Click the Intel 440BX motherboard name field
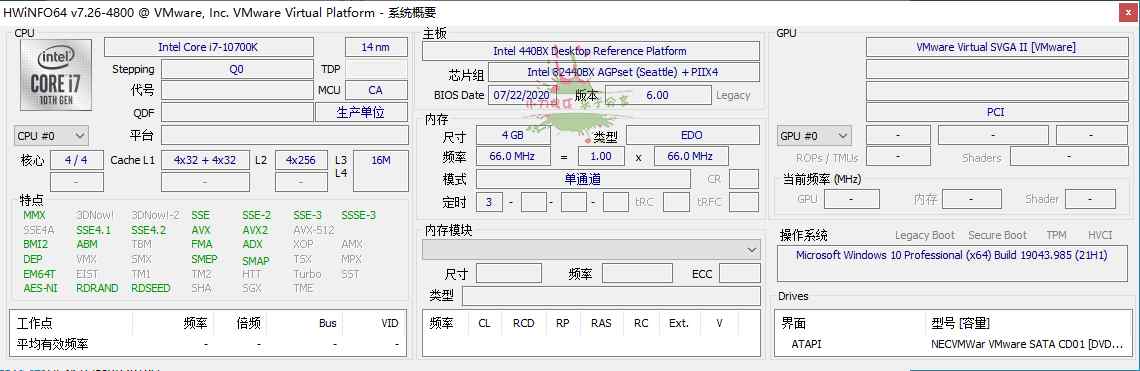 (590, 51)
